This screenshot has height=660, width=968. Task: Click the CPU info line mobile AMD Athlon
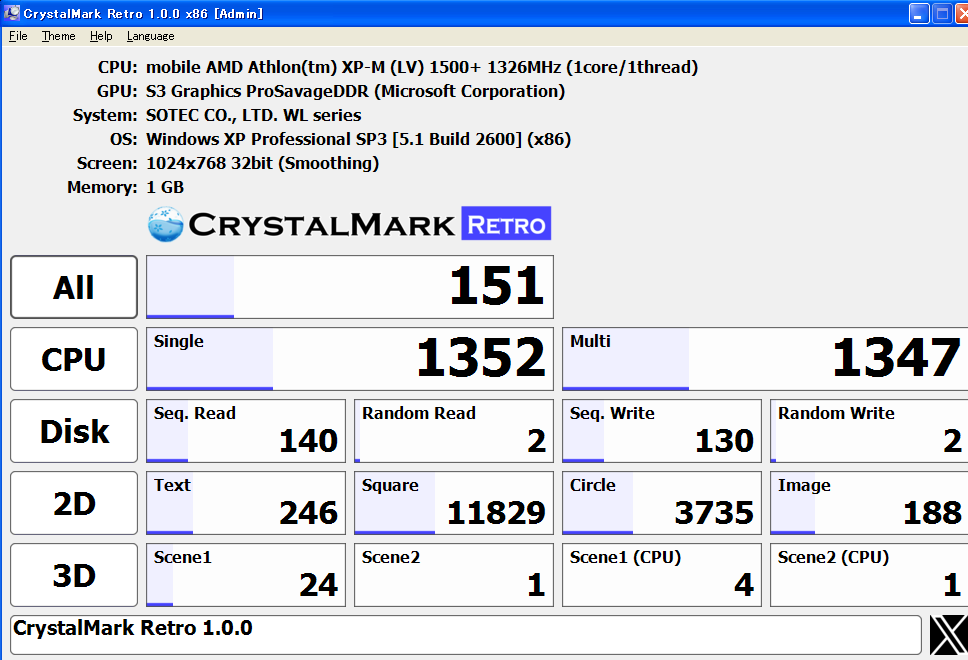click(x=422, y=67)
